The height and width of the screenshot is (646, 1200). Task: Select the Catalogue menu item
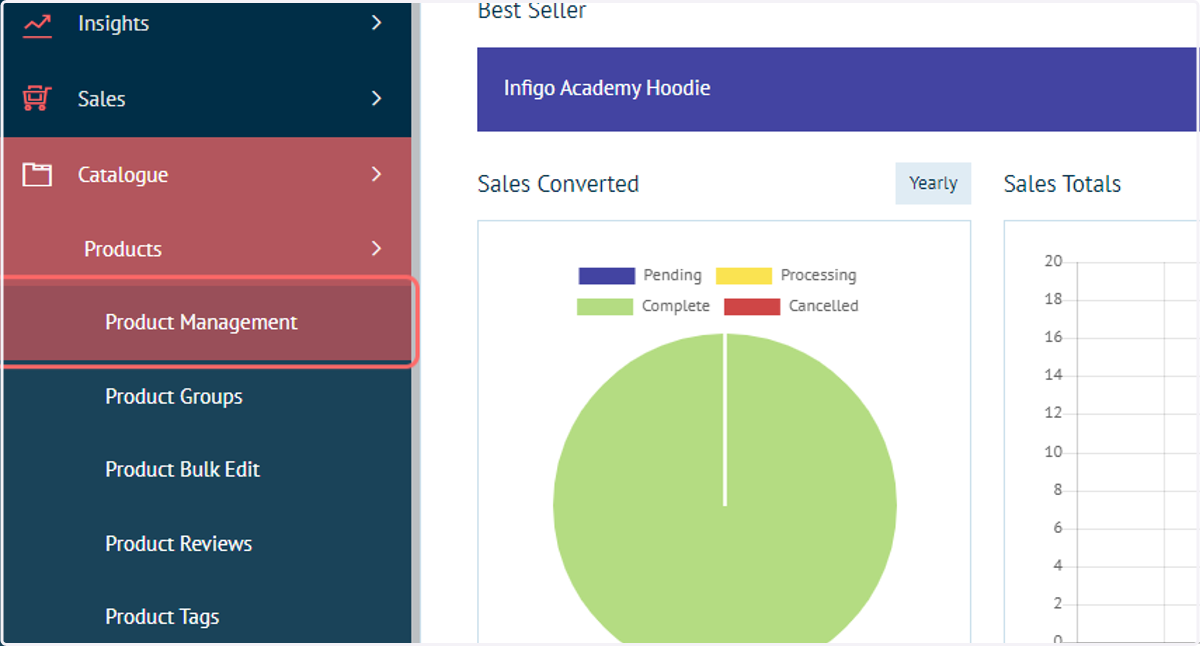[207, 175]
